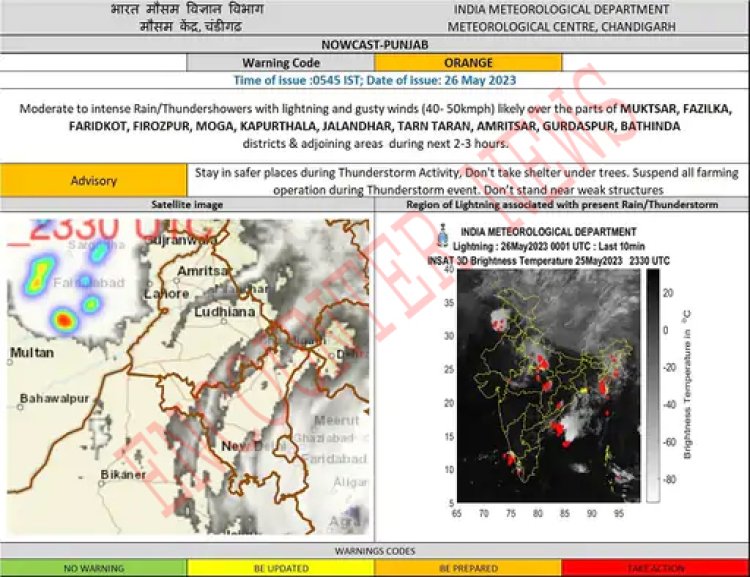750x577 pixels.
Task: Click the Amritsar label on map
Action: pos(204,271)
